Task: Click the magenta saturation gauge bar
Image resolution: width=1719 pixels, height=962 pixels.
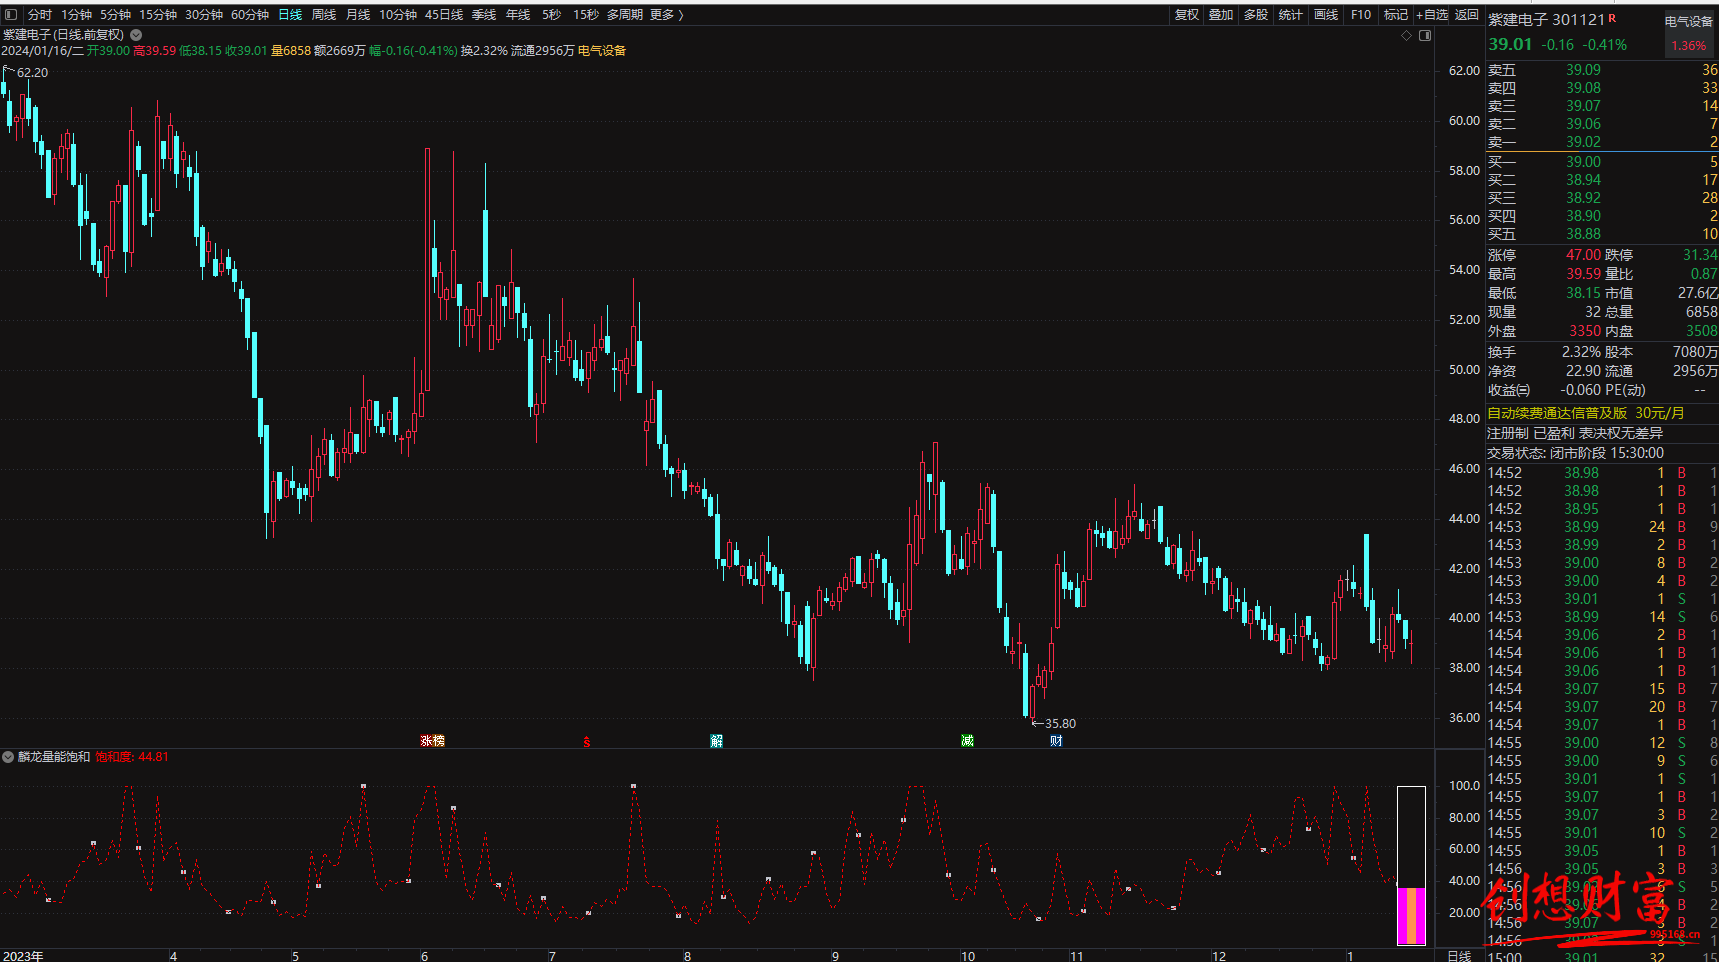Action: coord(1411,915)
